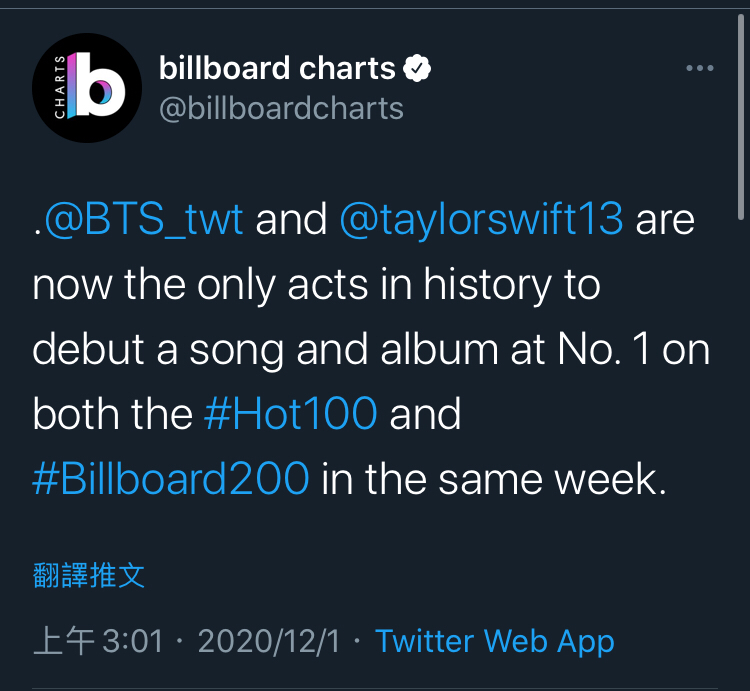
Task: Click the CHARTS lettering on the billboard logo
Action: click(59, 87)
